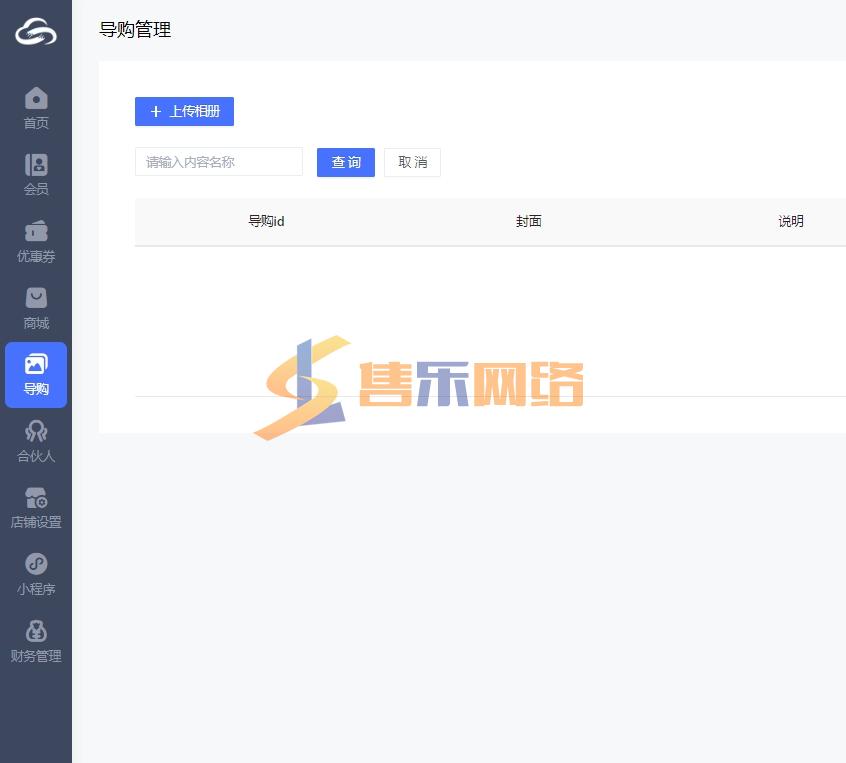Select the 导购 gallery icon

pos(36,364)
